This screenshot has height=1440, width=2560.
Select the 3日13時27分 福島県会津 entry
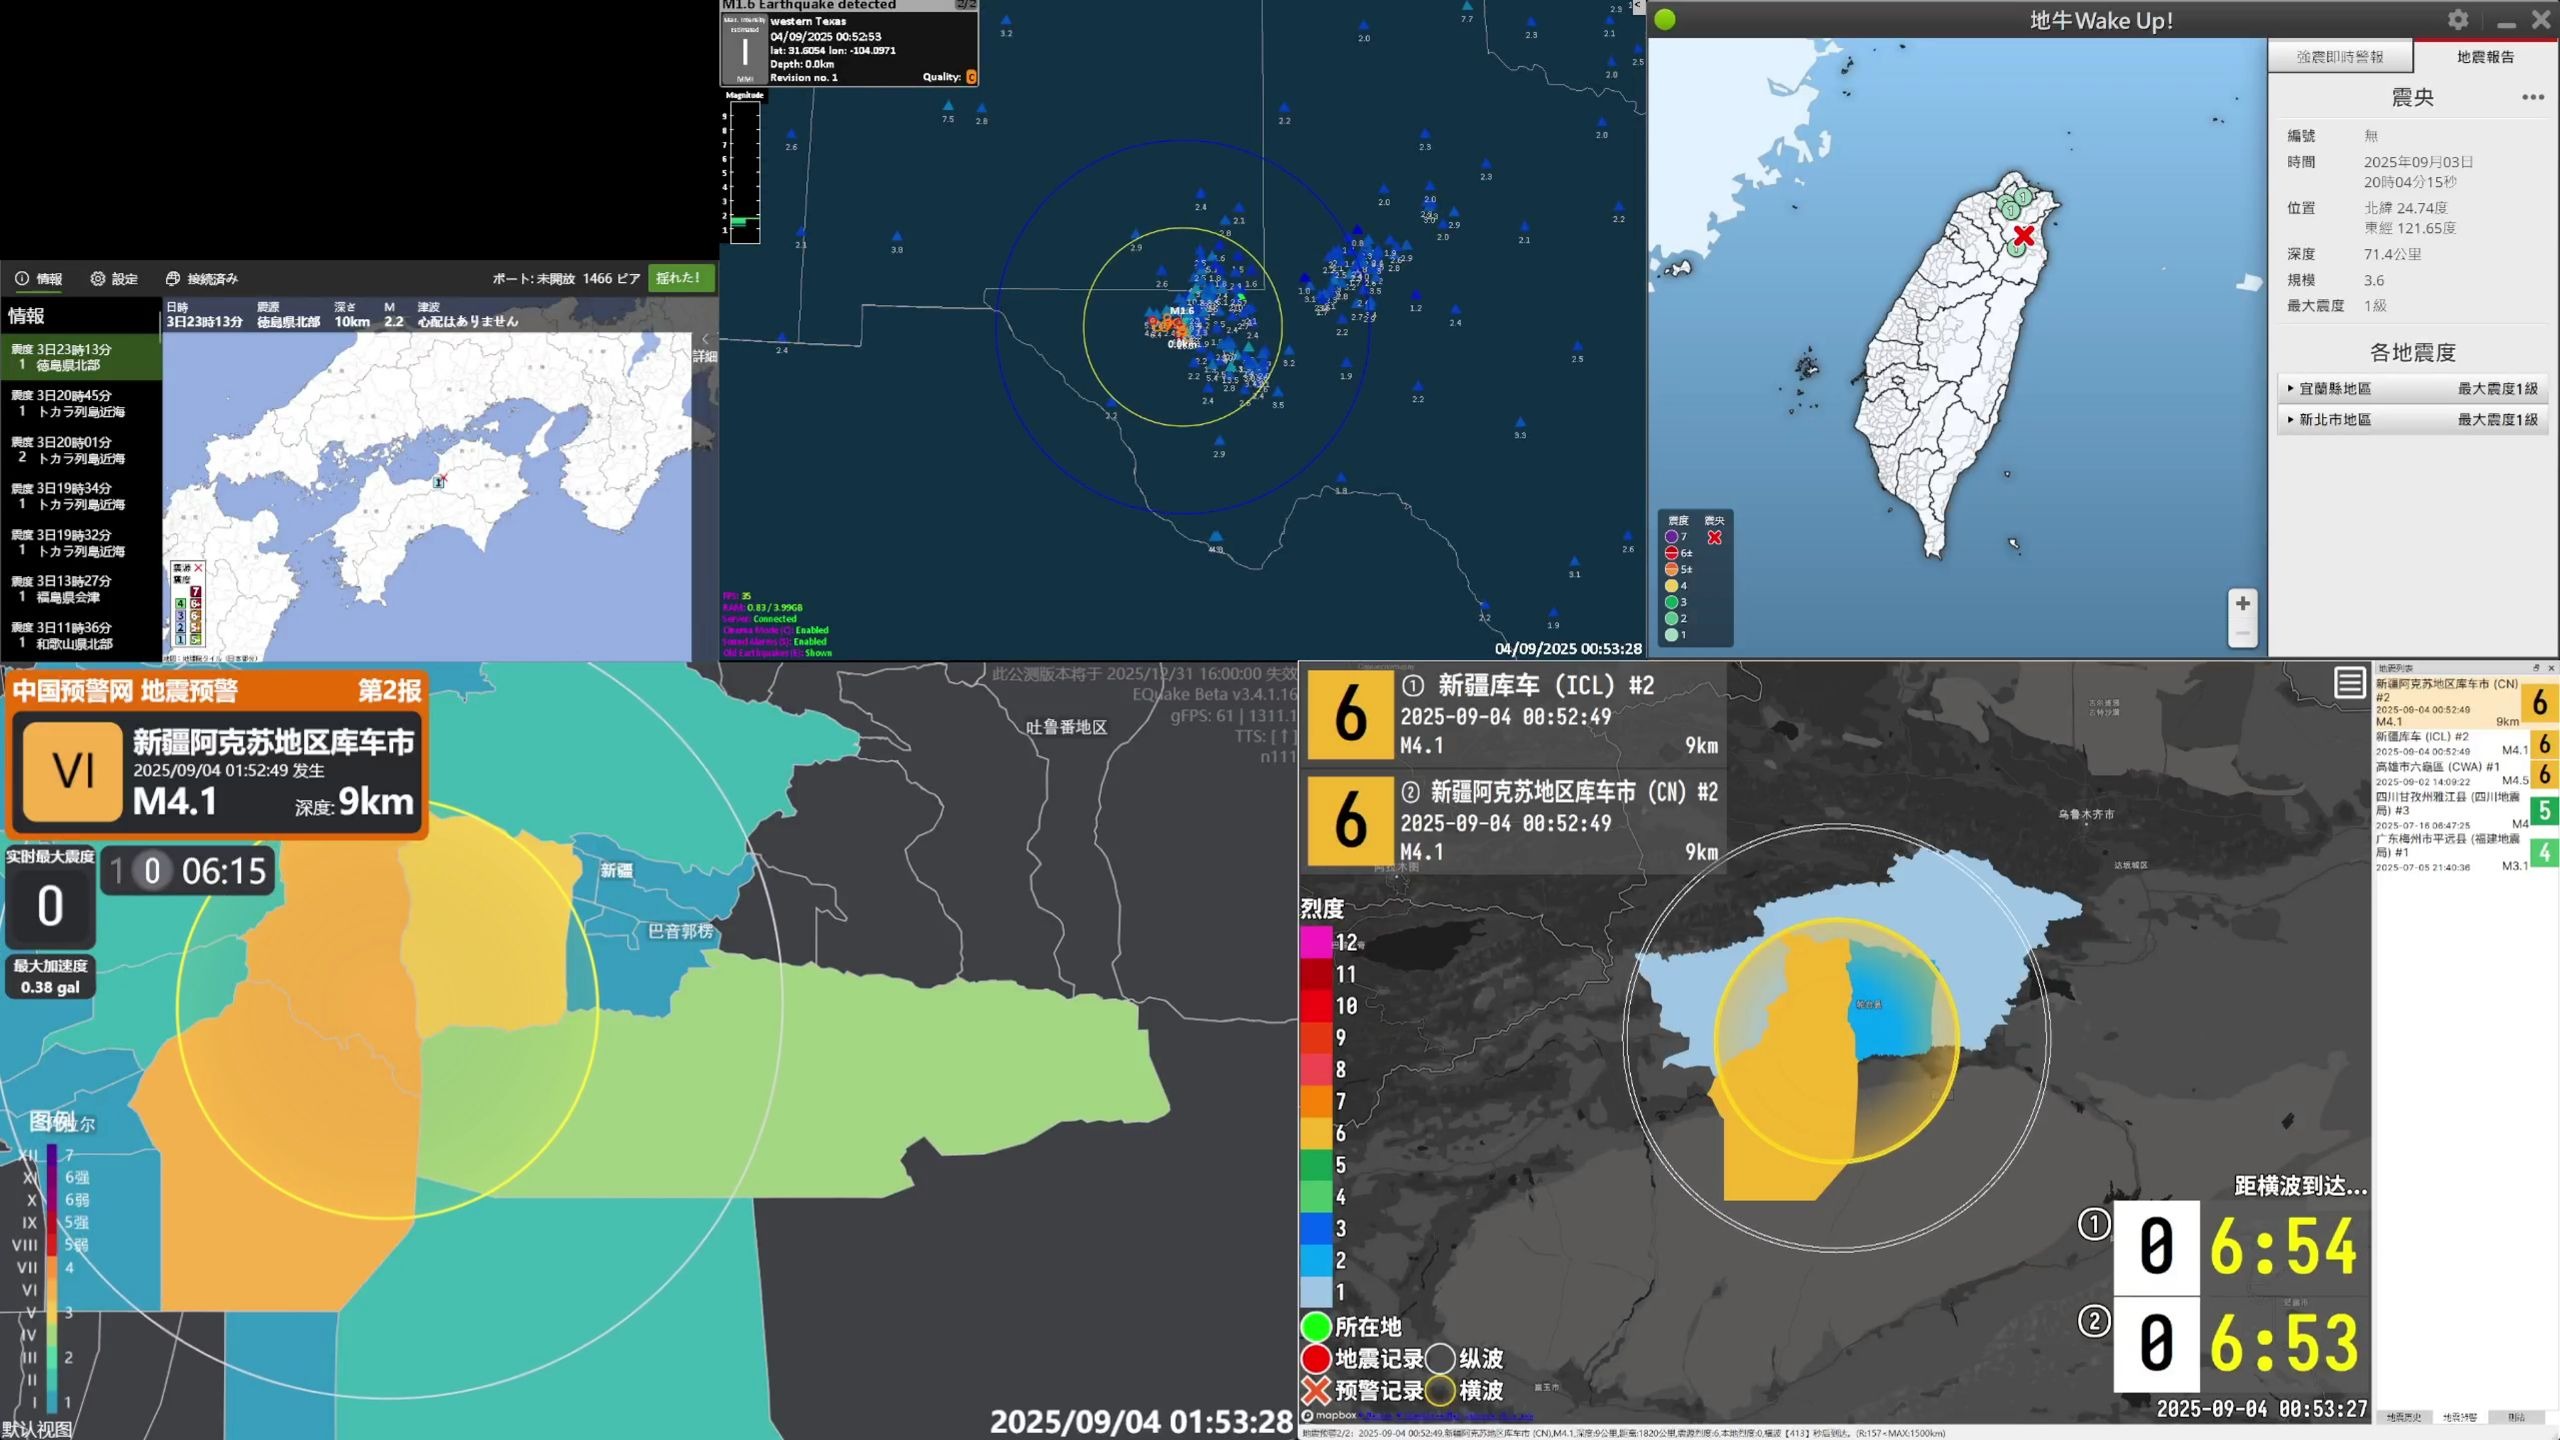point(80,589)
